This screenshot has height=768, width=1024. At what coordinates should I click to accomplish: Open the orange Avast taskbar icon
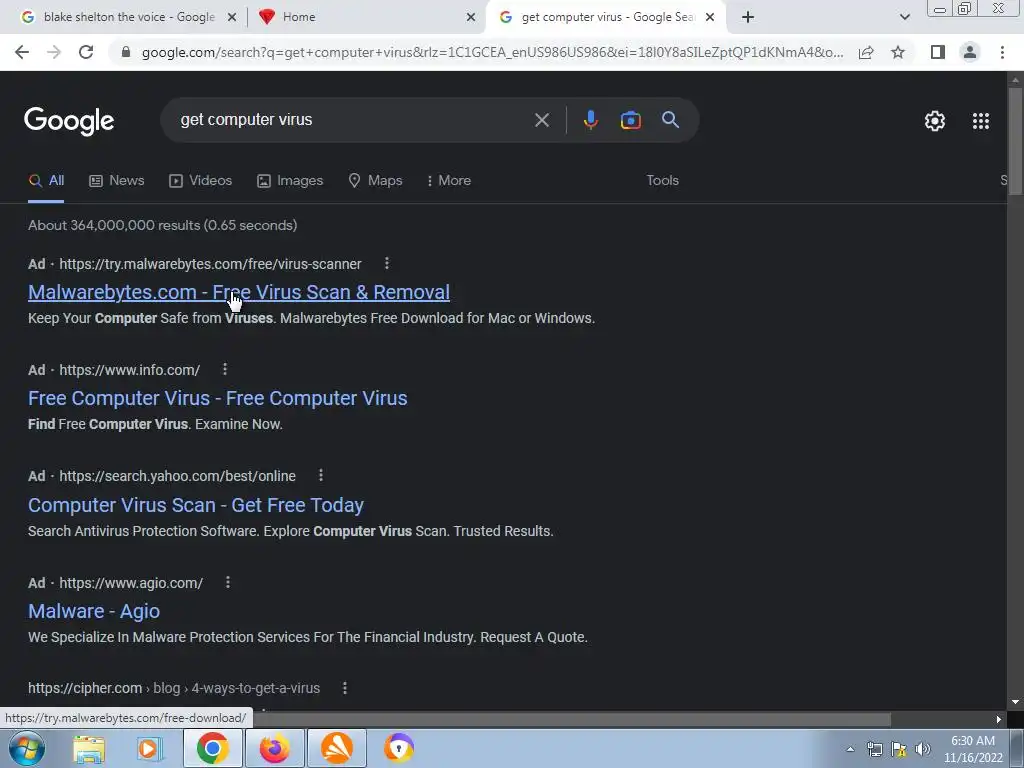[x=337, y=748]
